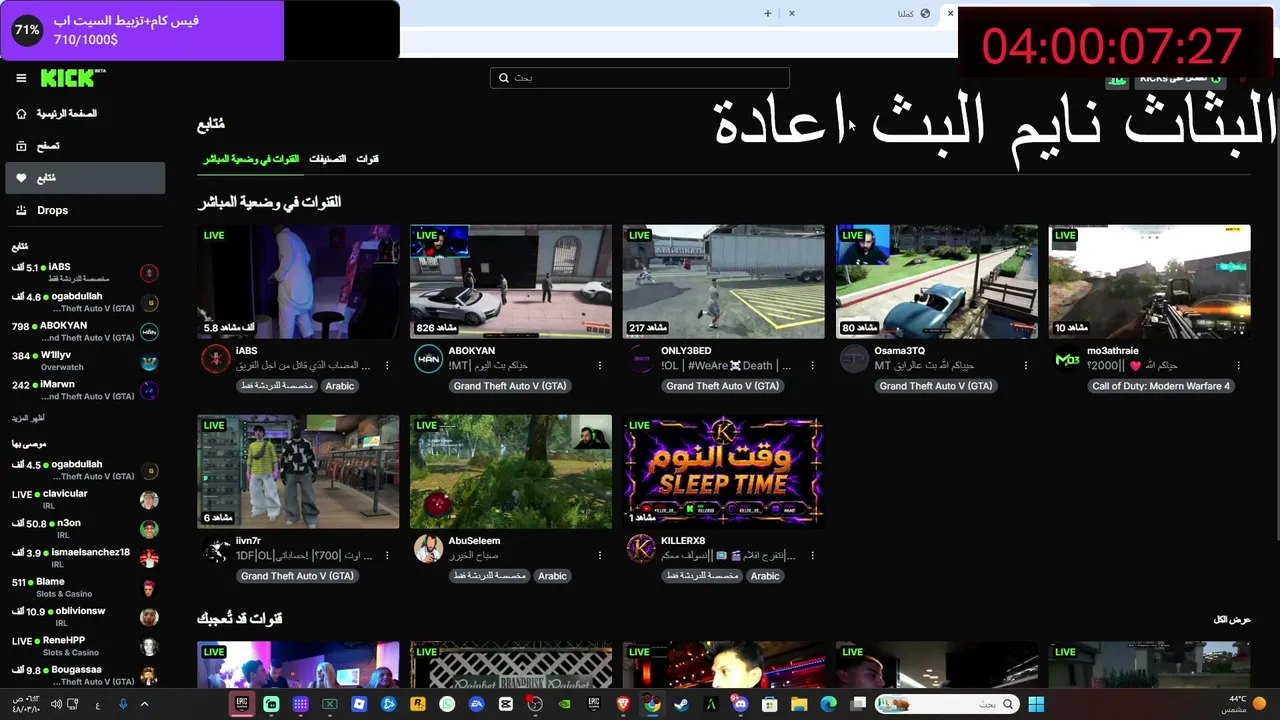Viewport: 1280px width, 720px height.
Task: Open Brave browser from the taskbar
Action: click(x=624, y=704)
